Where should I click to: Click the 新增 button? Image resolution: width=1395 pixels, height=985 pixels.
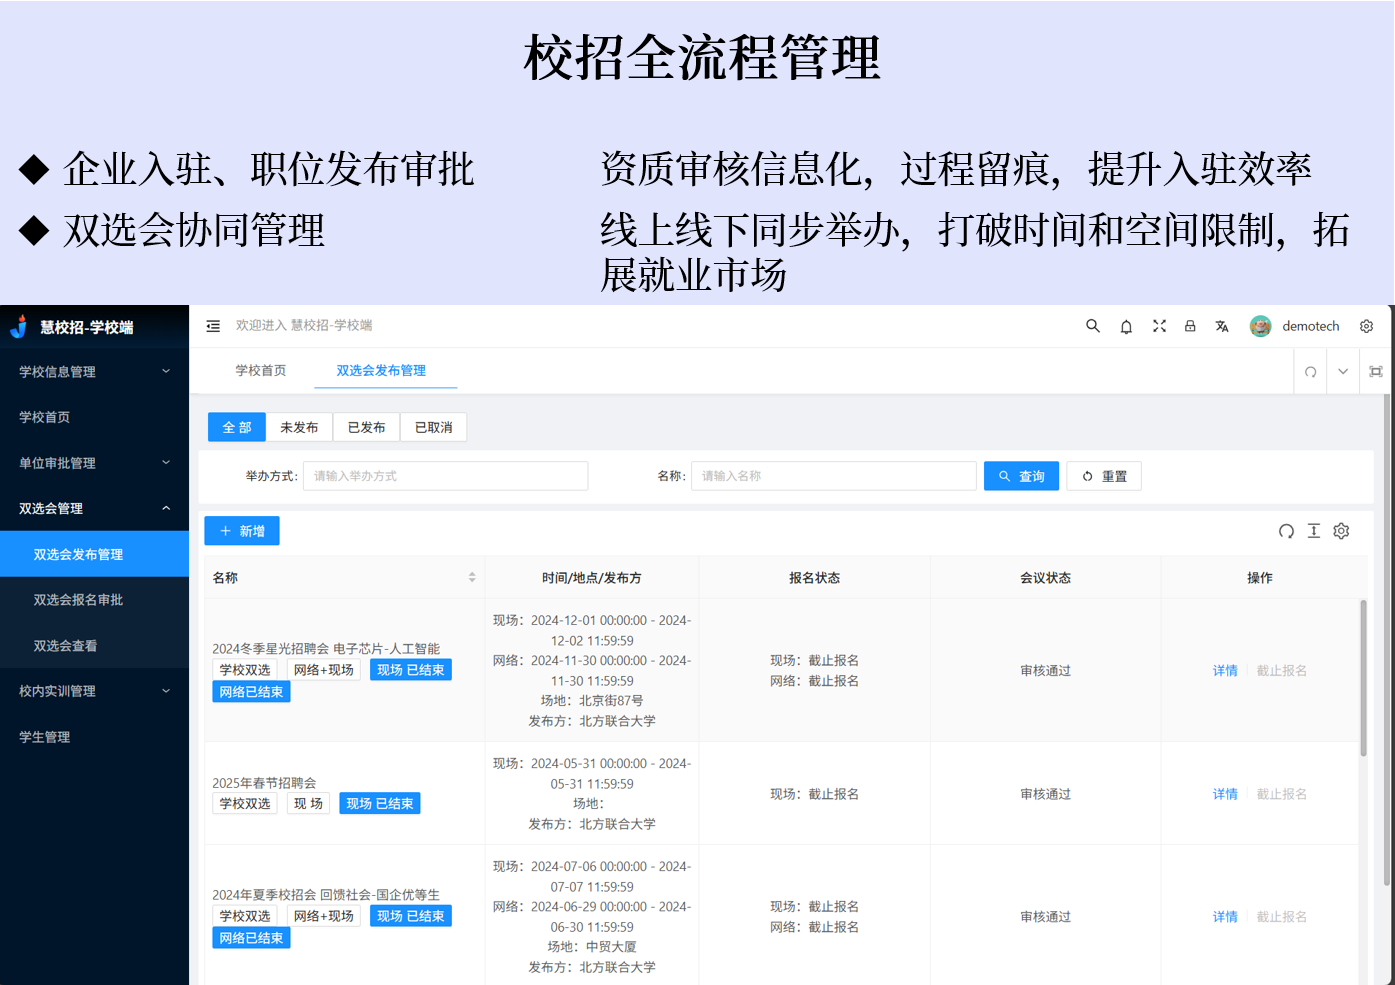tap(242, 531)
